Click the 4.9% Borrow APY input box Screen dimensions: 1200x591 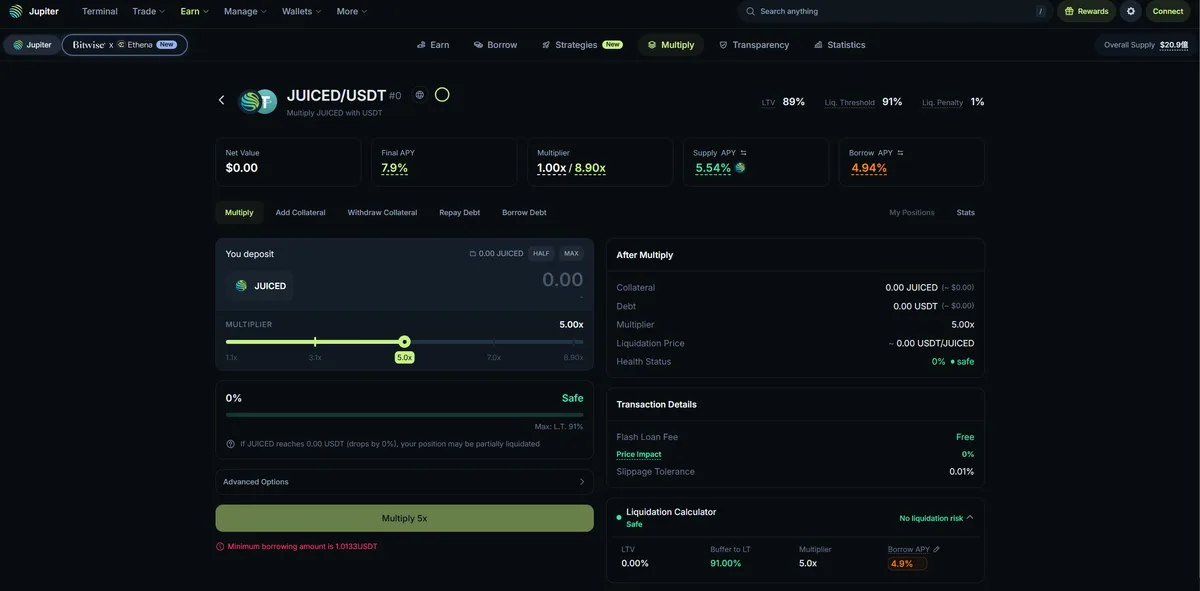(908, 564)
